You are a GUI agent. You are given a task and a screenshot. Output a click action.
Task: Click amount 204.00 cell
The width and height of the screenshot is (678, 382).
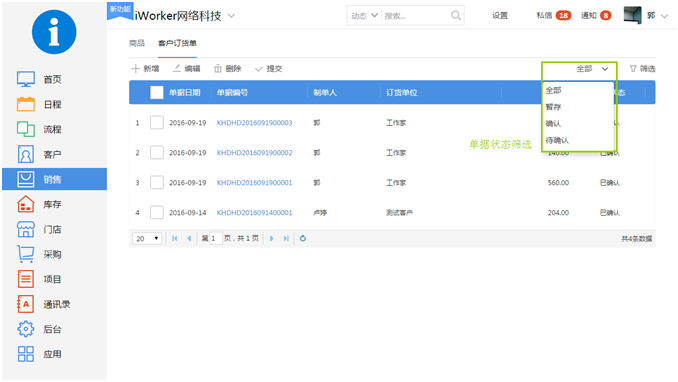[x=558, y=213]
